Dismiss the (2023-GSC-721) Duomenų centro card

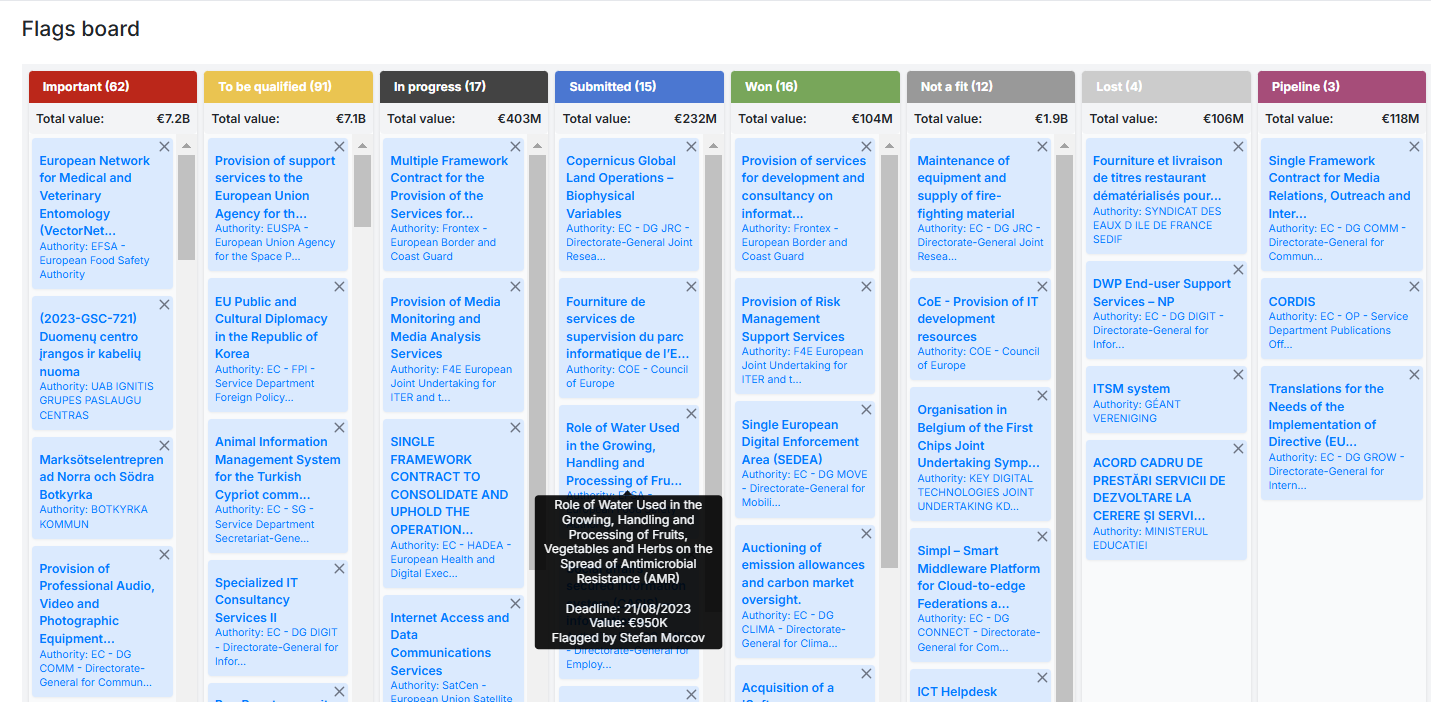pos(164,304)
